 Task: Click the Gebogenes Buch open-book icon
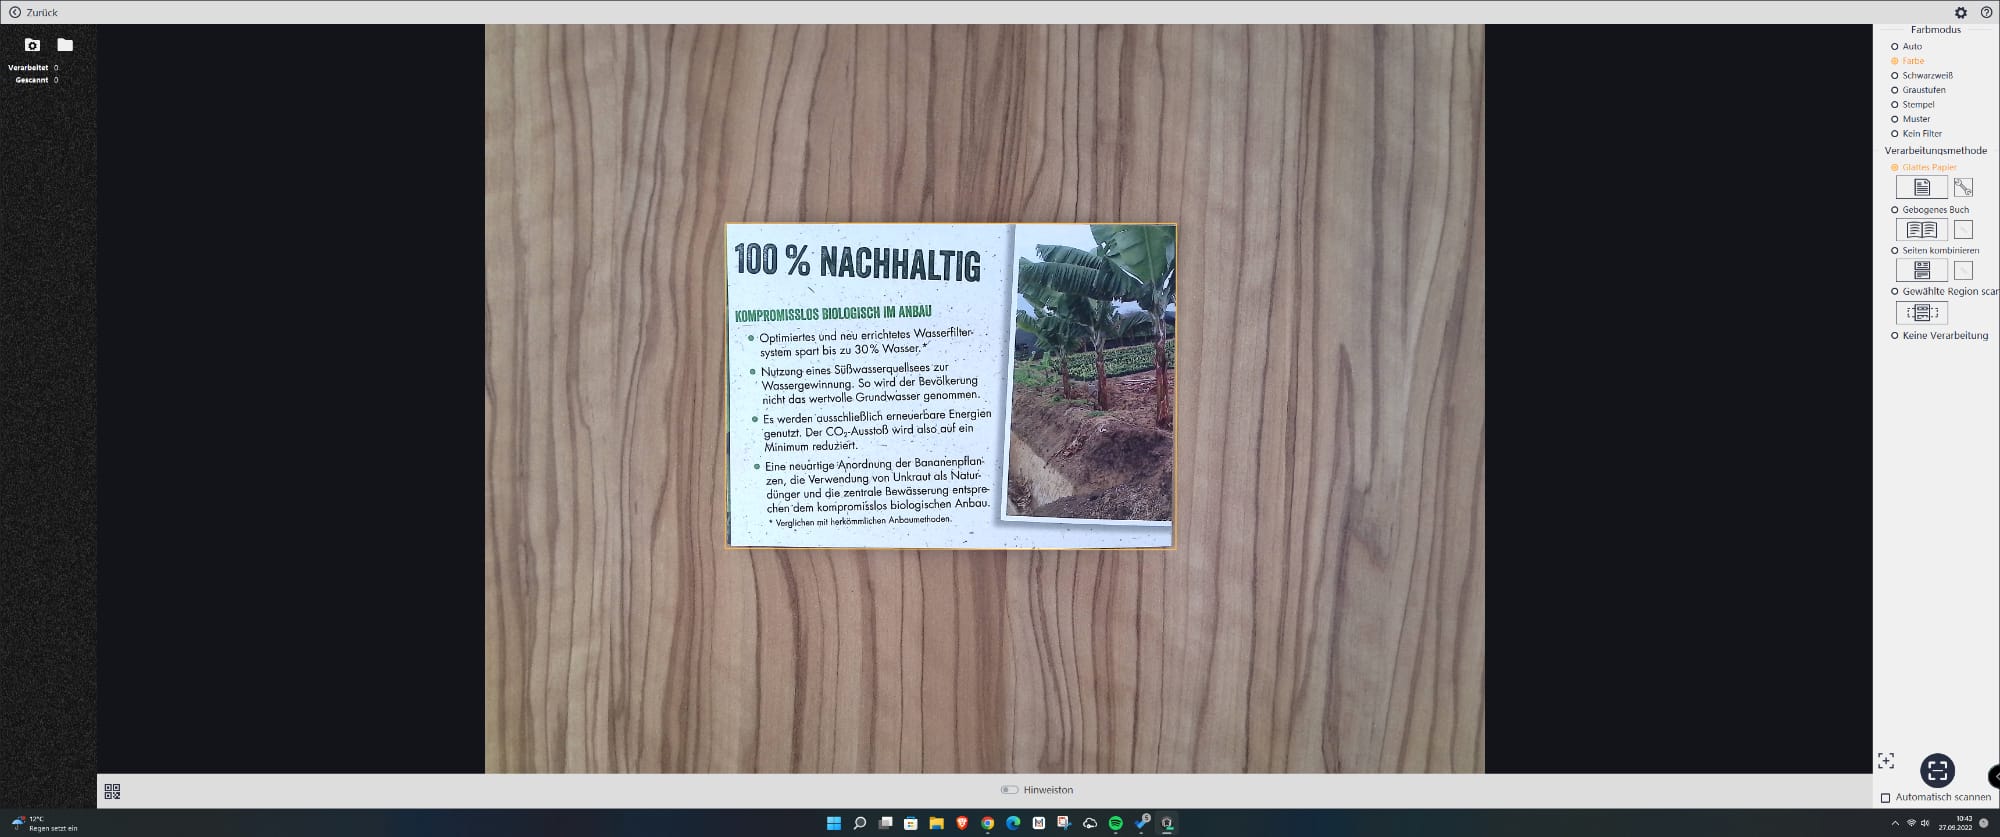pos(1921,230)
